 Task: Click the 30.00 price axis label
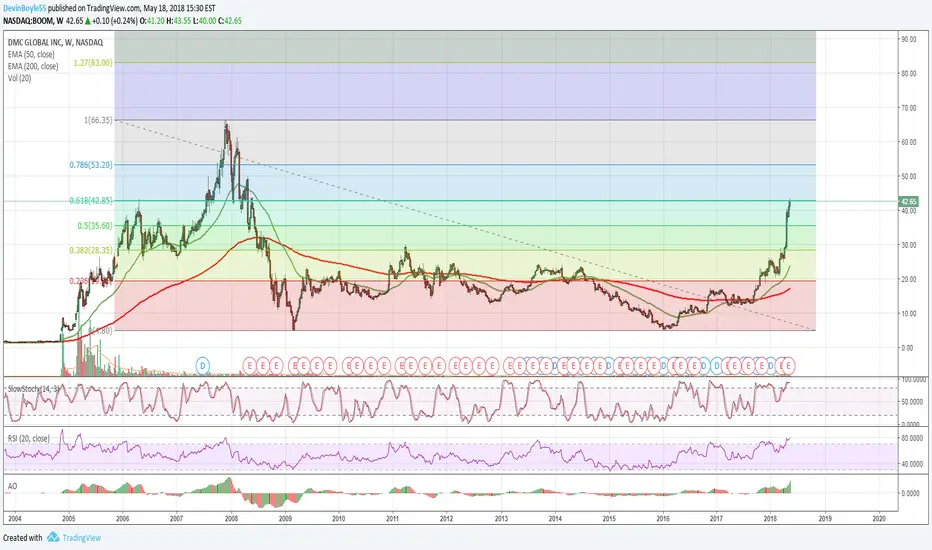click(x=909, y=245)
